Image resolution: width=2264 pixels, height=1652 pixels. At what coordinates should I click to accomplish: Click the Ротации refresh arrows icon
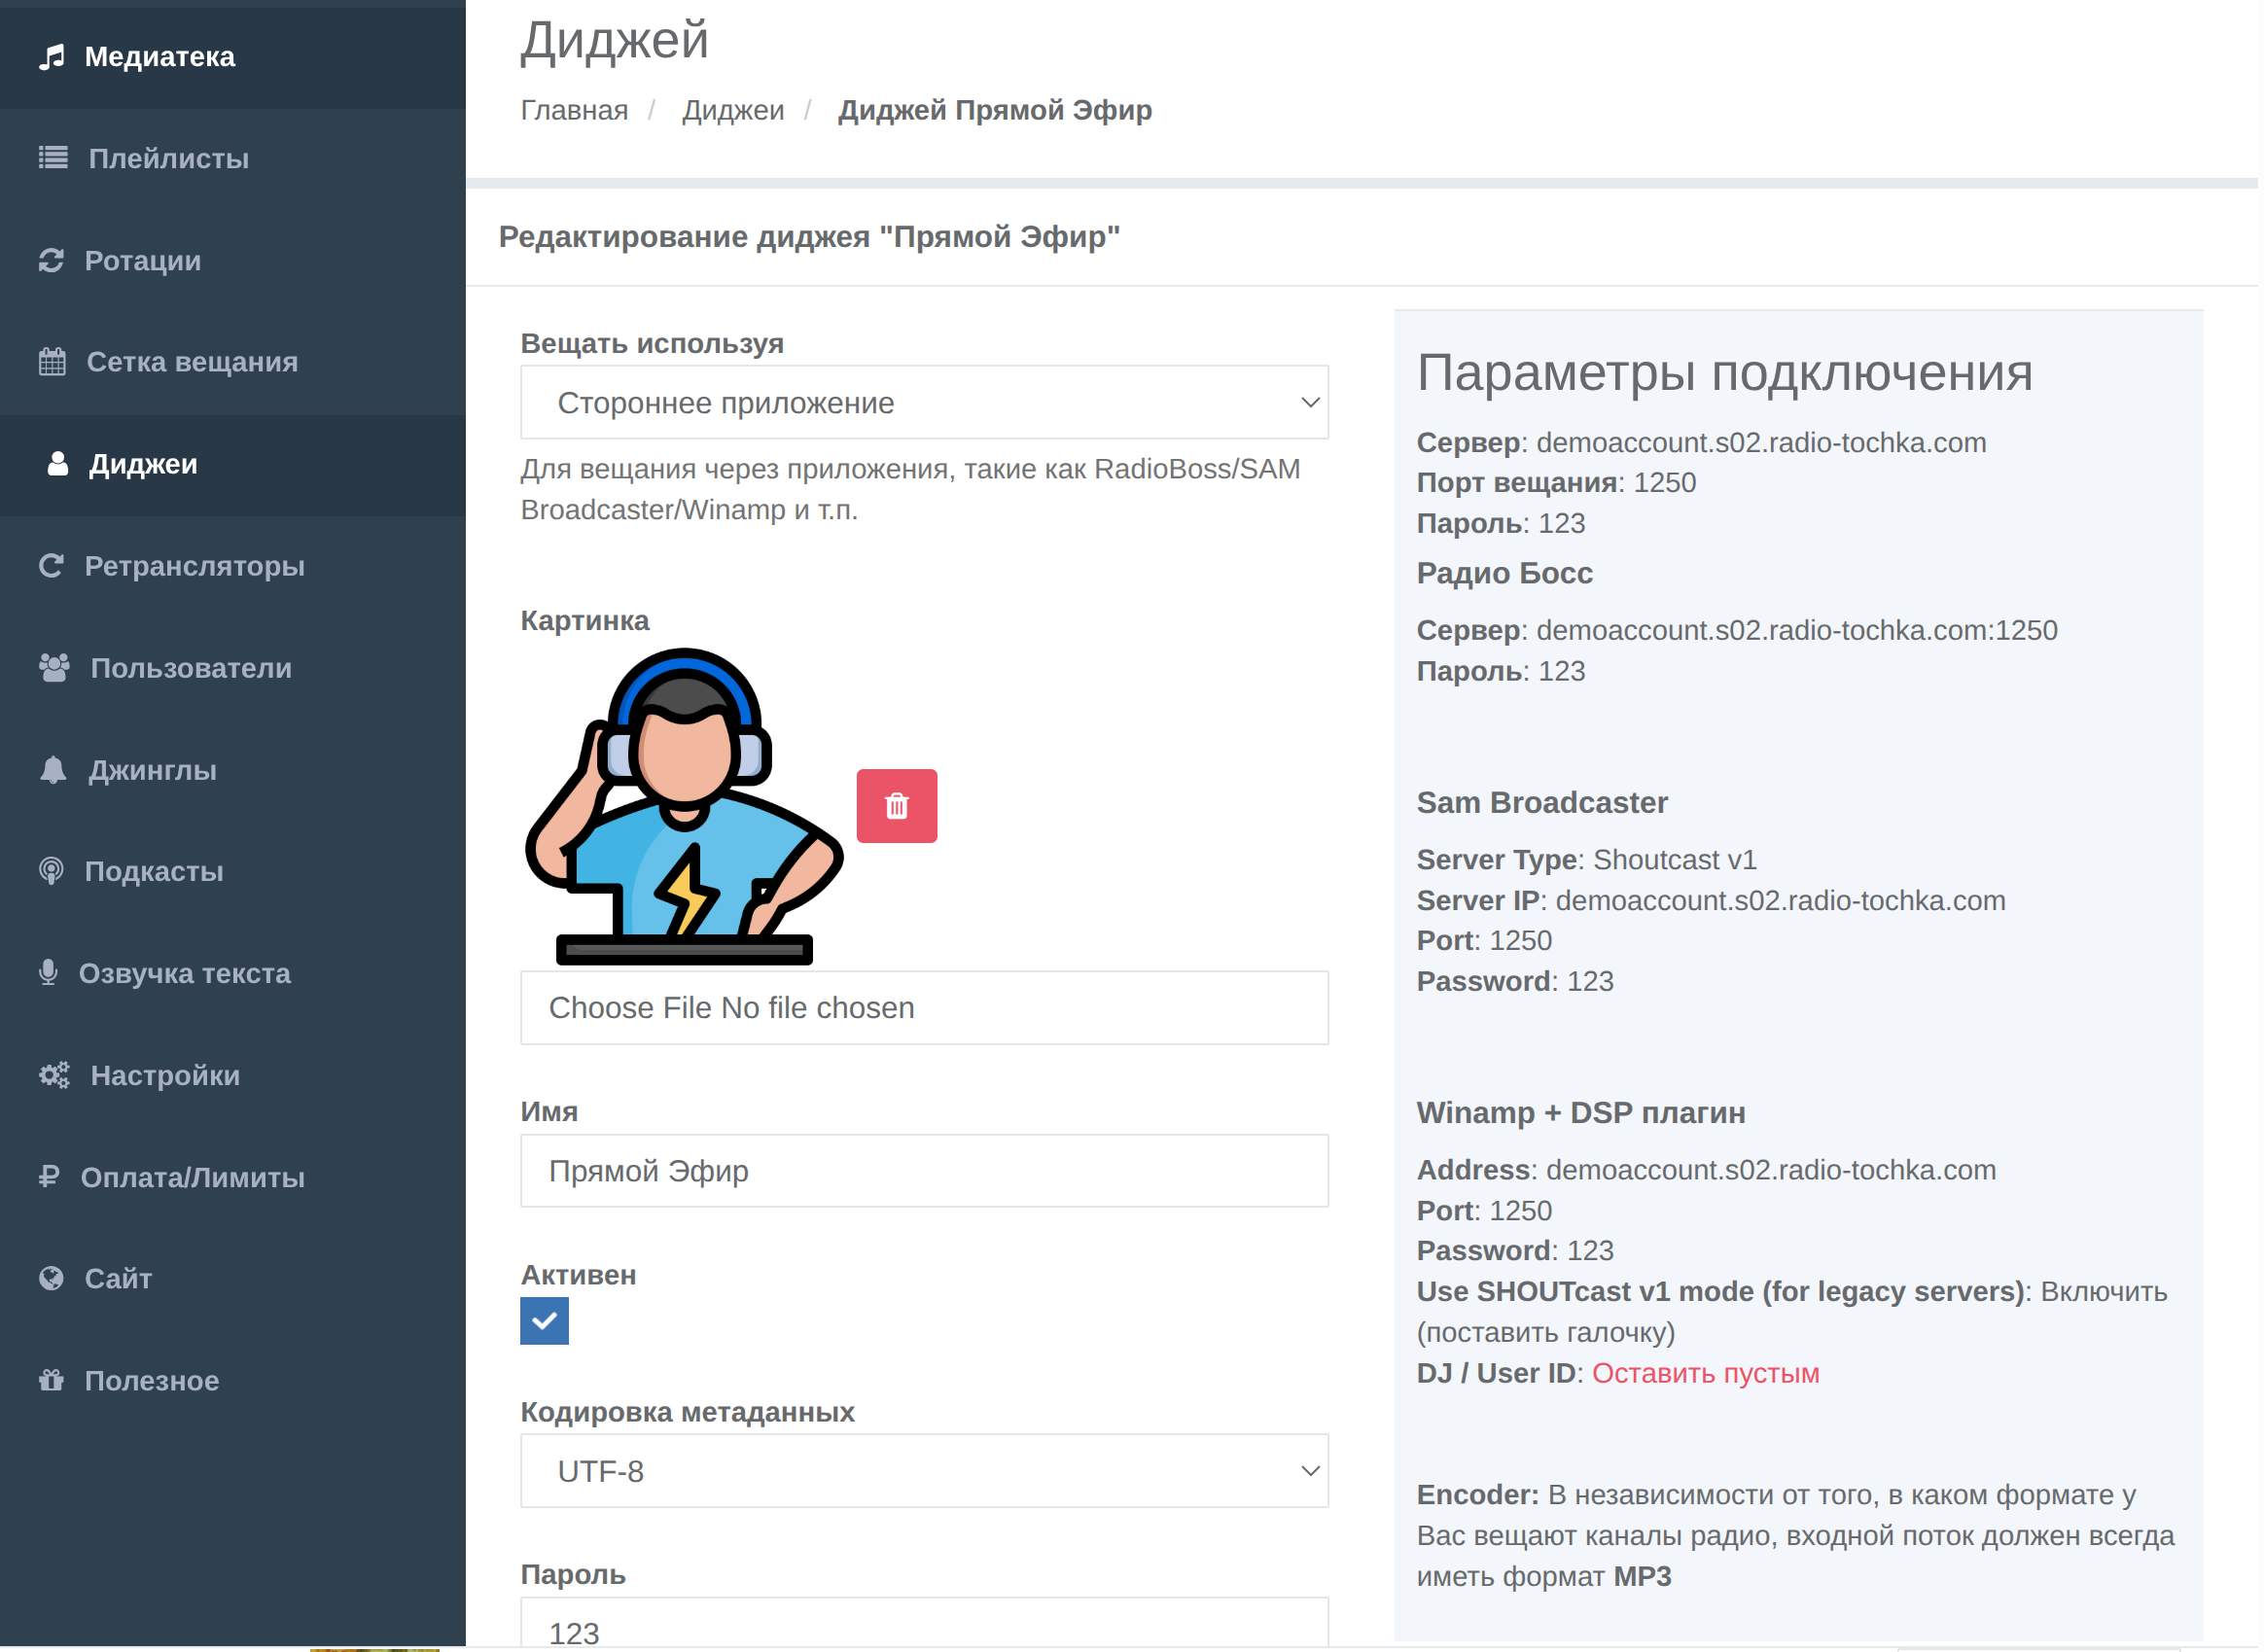click(51, 261)
